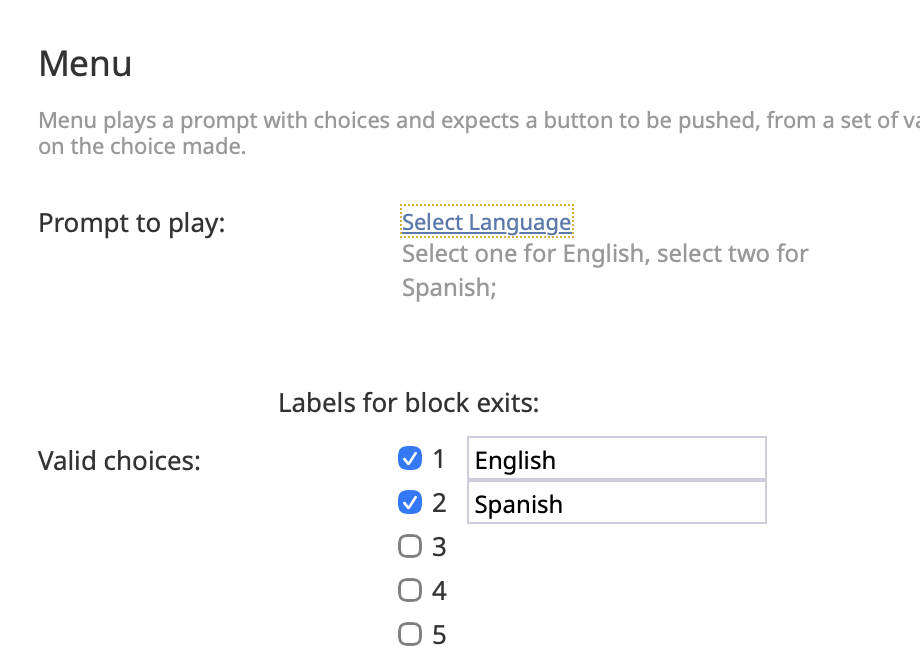This screenshot has height=656, width=920.
Task: Open the Select Language prompt link
Action: click(486, 222)
